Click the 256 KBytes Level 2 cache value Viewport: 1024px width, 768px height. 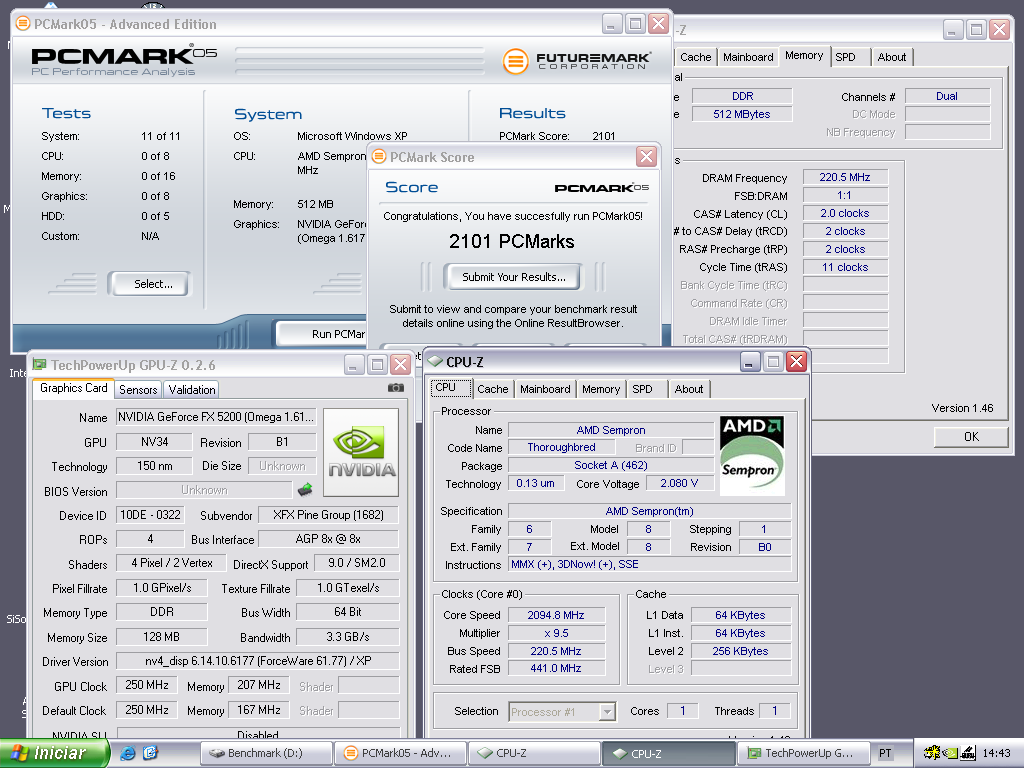pyautogui.click(x=741, y=651)
